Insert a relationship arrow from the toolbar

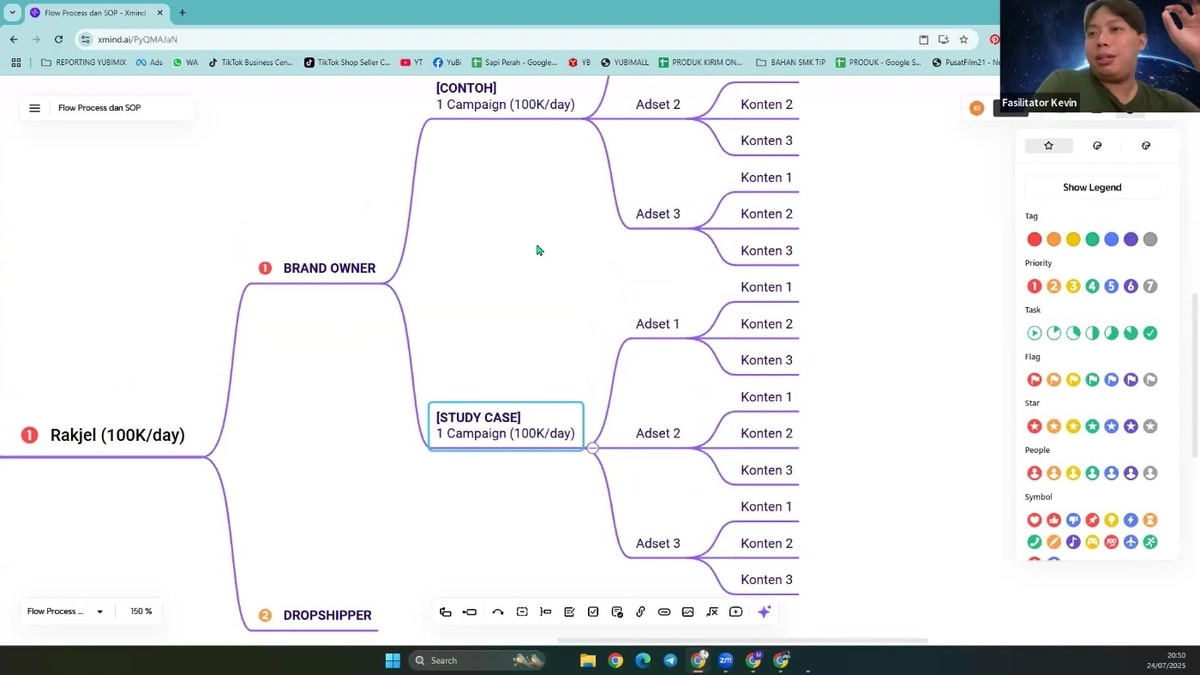498,612
